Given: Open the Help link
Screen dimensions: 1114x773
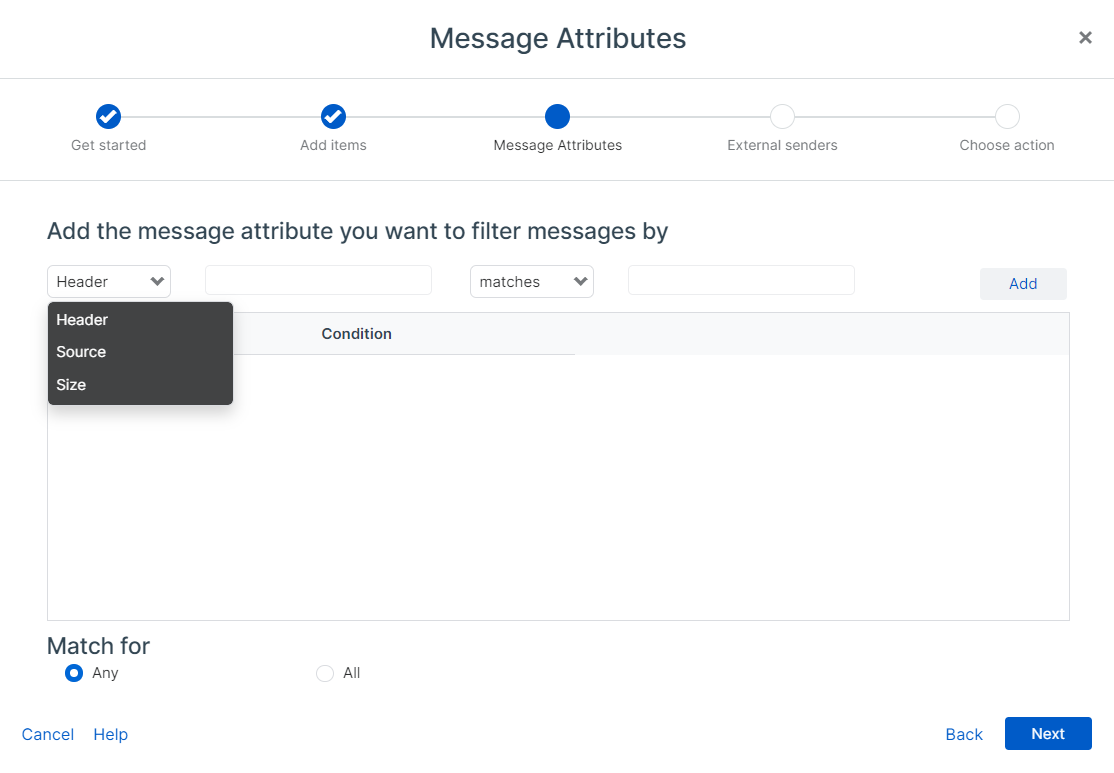Looking at the screenshot, I should [x=110, y=734].
